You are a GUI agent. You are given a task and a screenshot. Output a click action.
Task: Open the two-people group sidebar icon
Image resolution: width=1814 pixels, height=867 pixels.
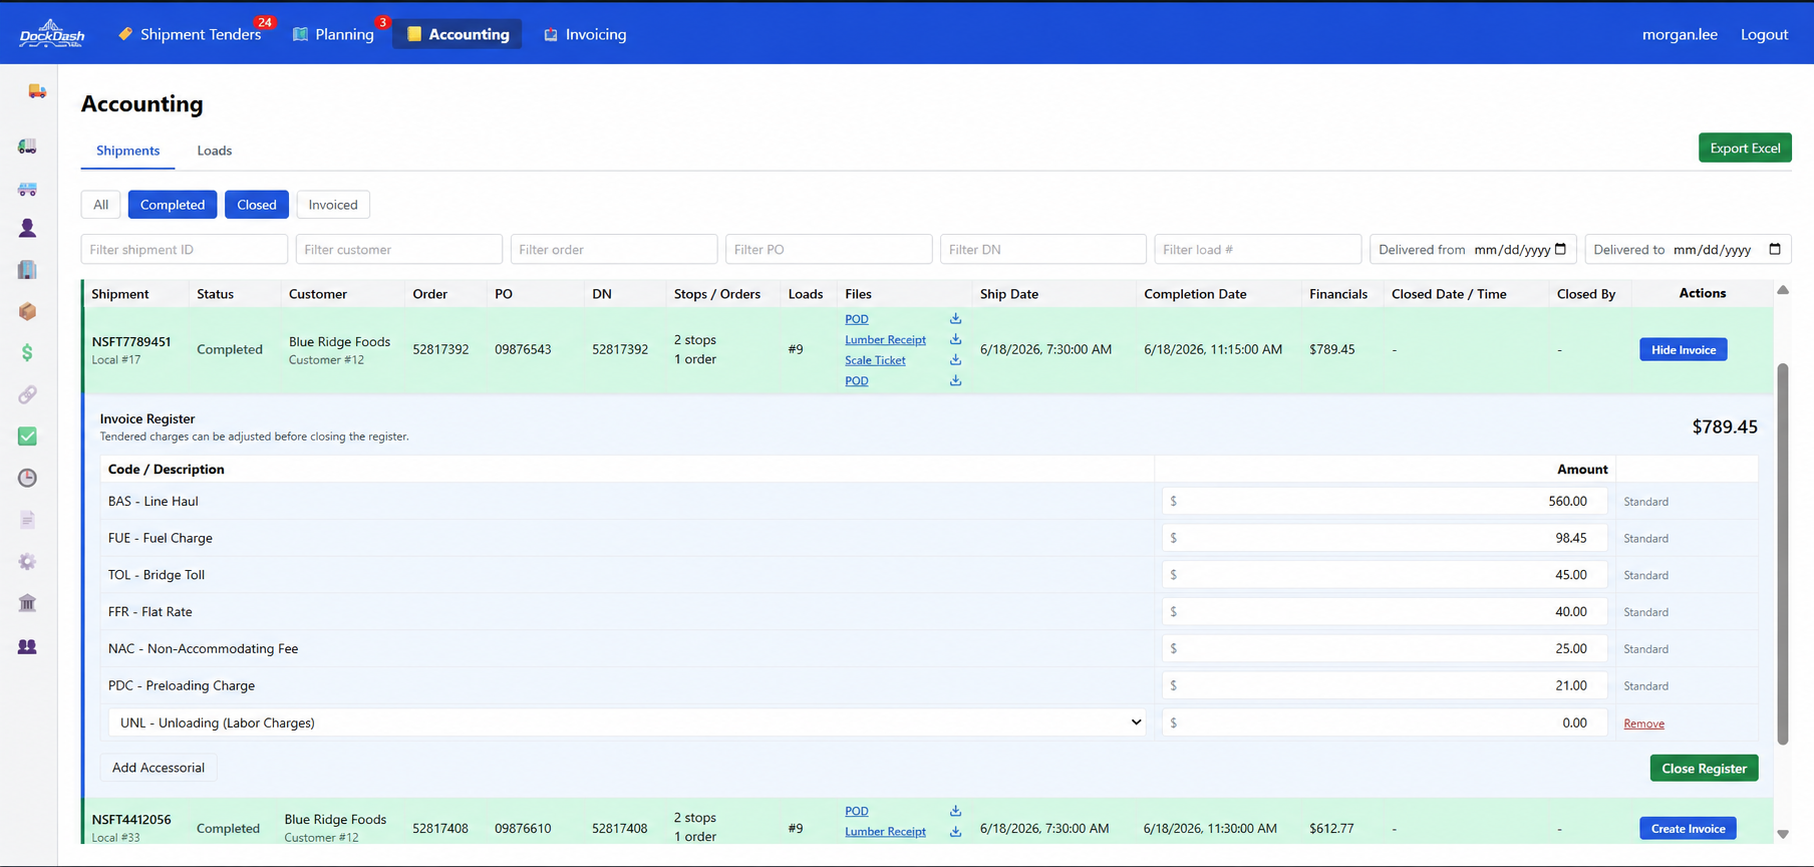tap(27, 647)
